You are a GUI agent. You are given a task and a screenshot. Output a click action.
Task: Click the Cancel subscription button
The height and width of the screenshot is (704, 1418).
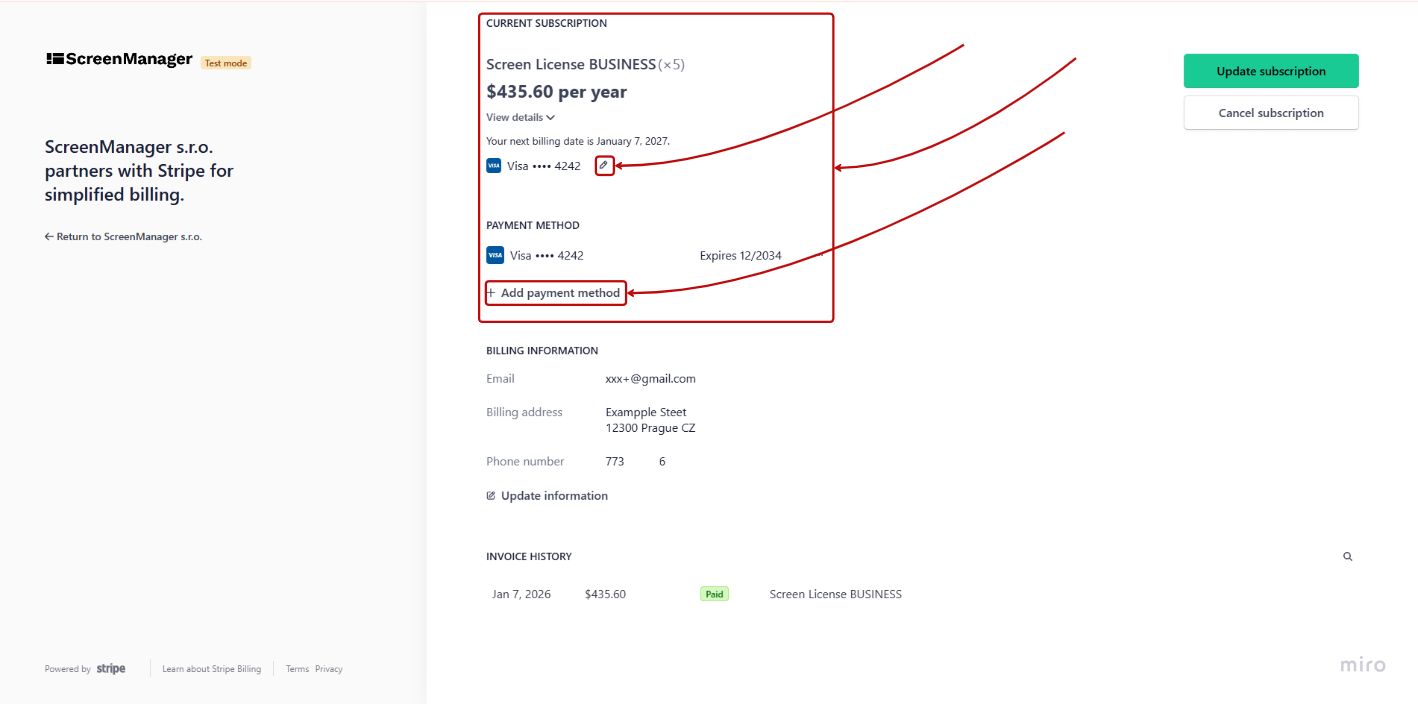[1271, 113]
